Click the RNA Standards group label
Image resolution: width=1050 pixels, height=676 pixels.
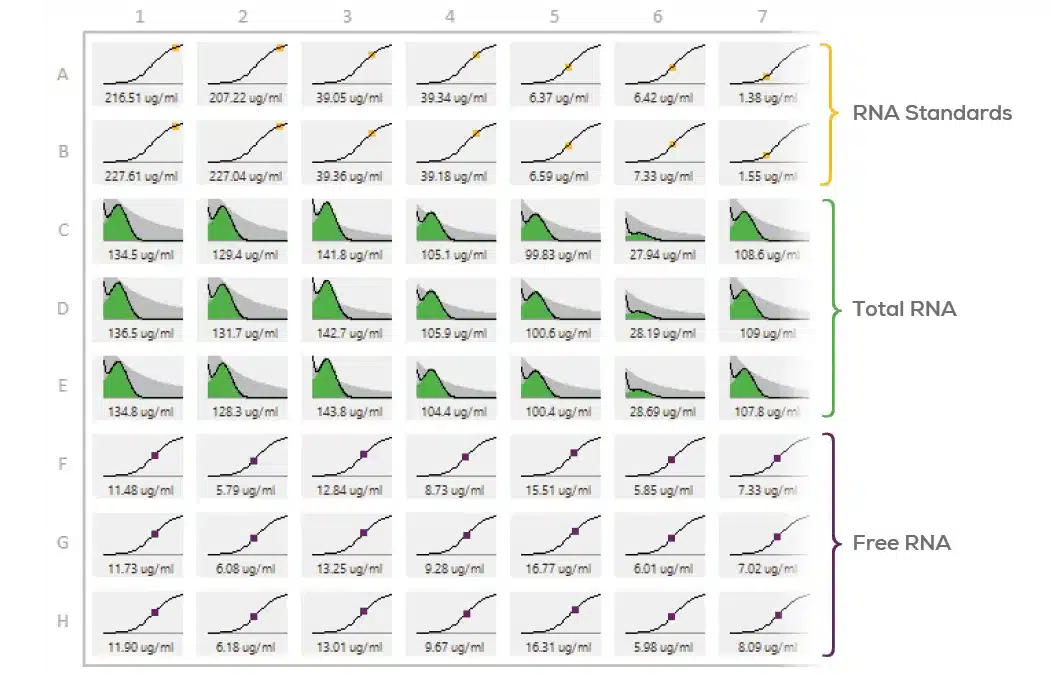pos(931,113)
